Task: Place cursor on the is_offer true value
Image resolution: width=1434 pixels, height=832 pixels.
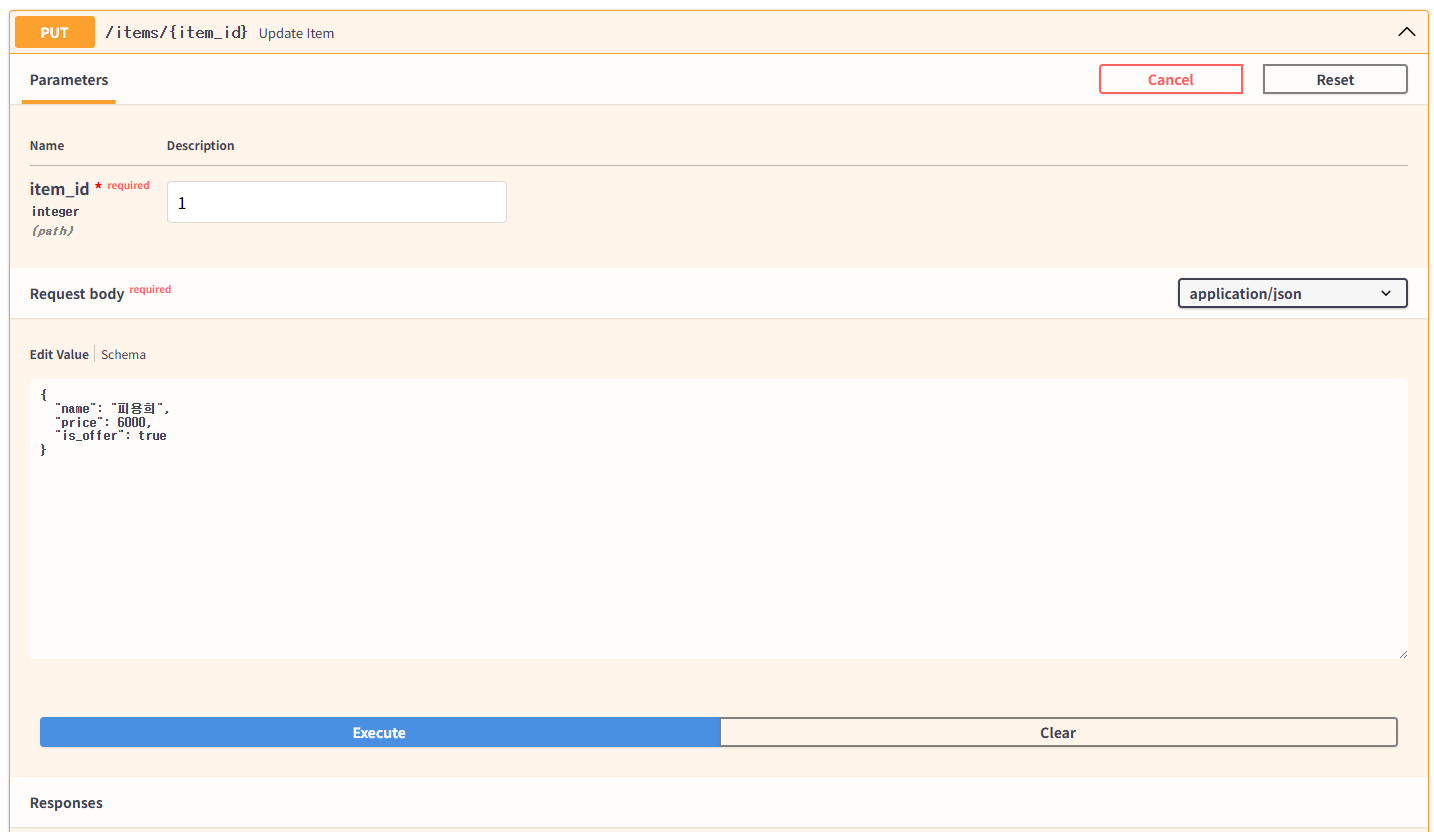Action: pyautogui.click(x=153, y=436)
